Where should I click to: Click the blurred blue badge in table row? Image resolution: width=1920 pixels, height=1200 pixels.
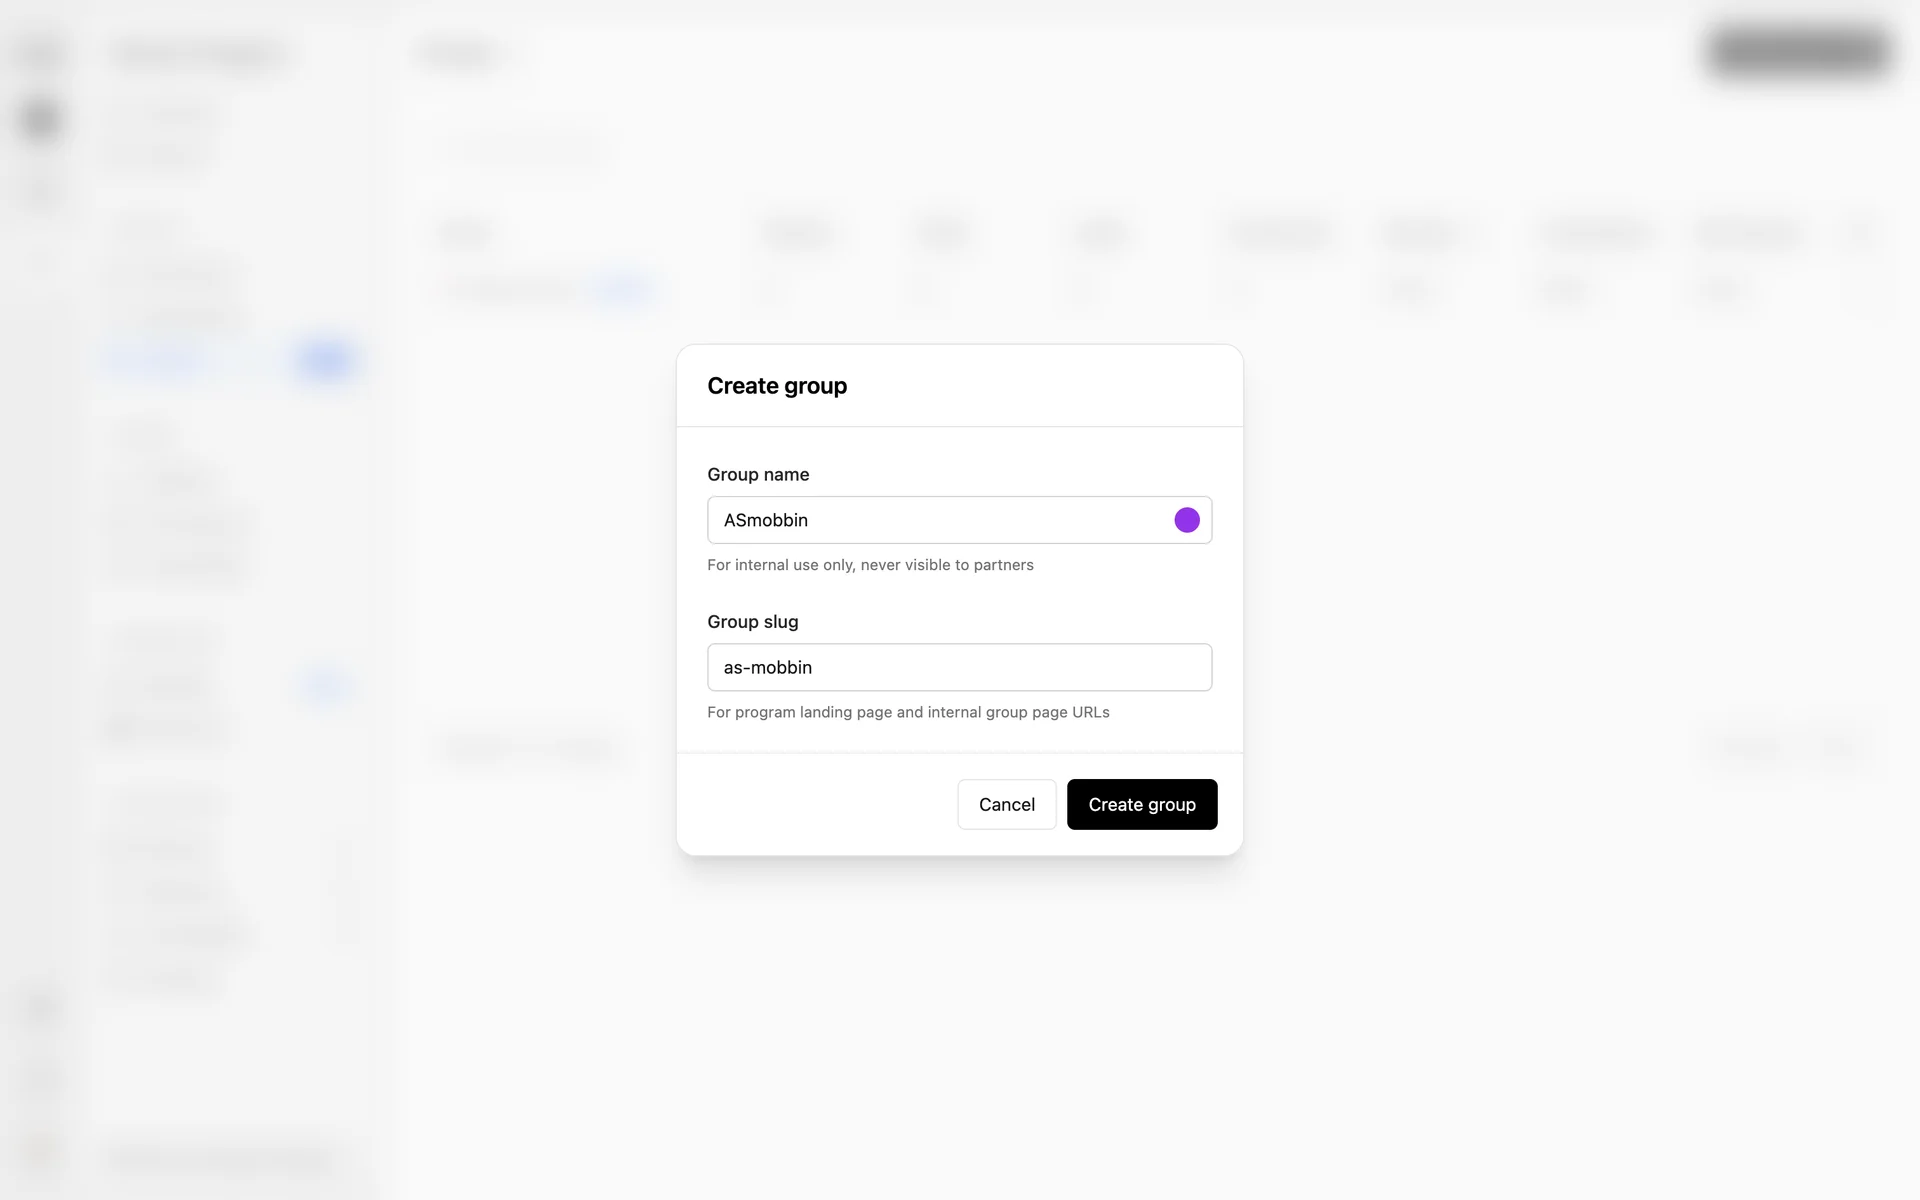622,290
